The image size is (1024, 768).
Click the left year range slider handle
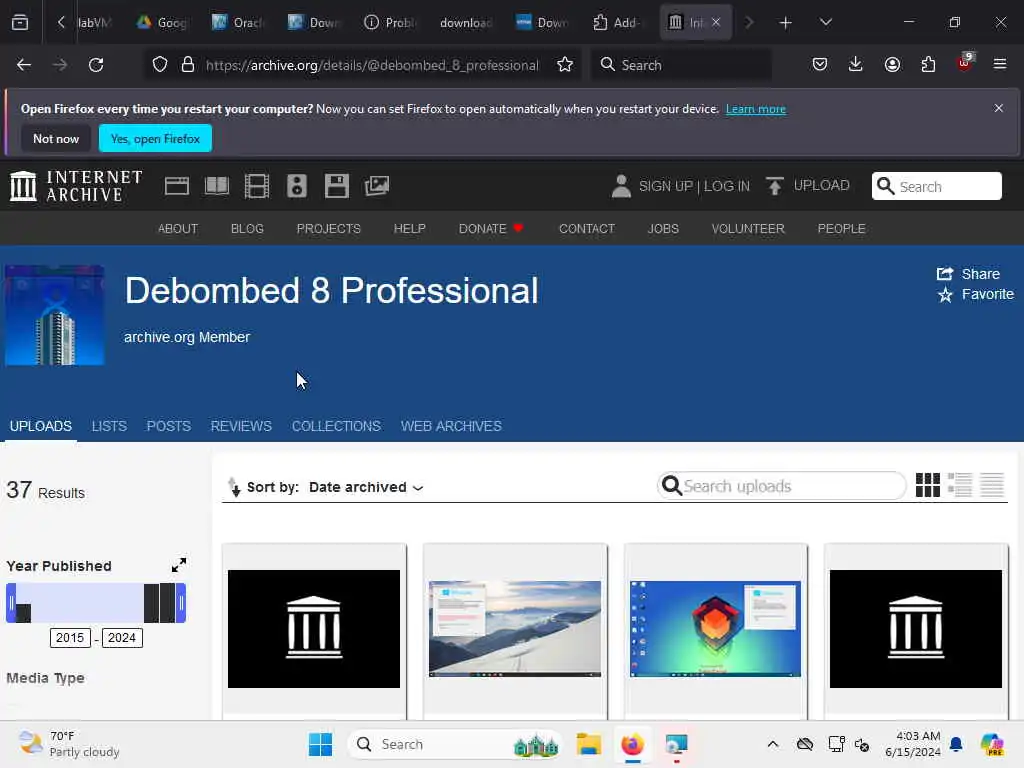click(10, 603)
